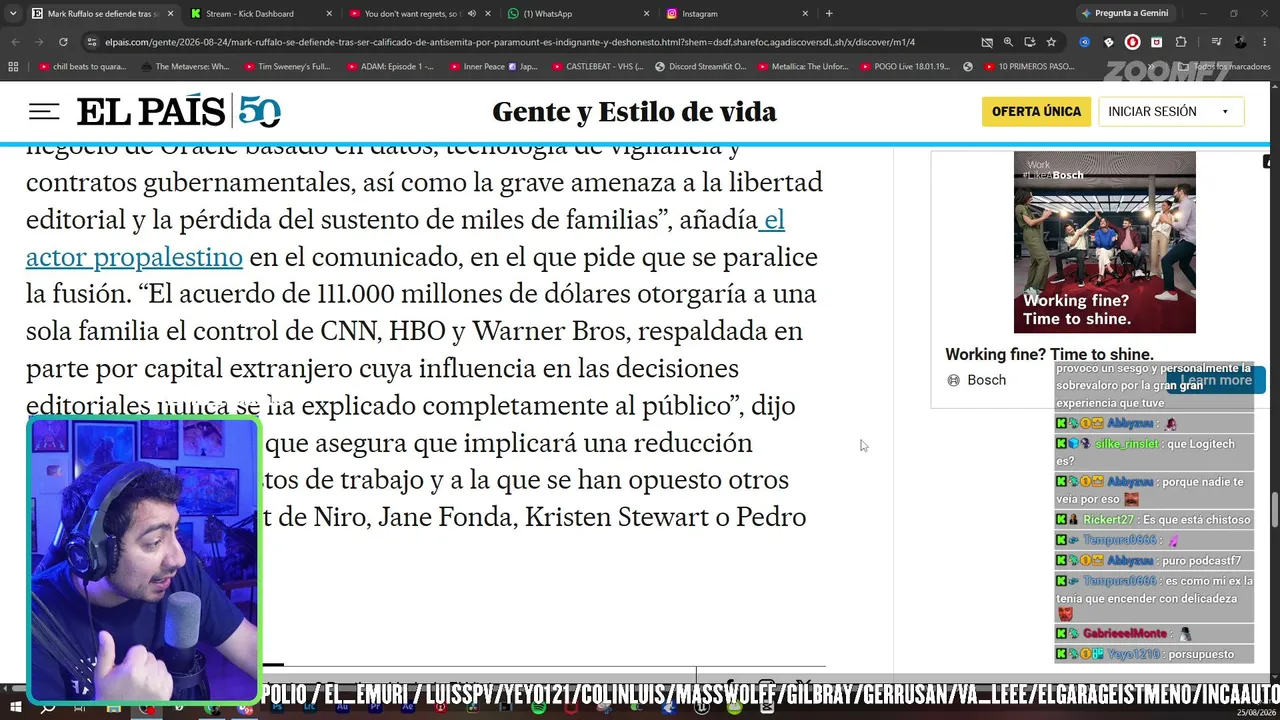Open the Chrome three-dot menu
Viewport: 1280px width, 720px height.
tap(1265, 42)
